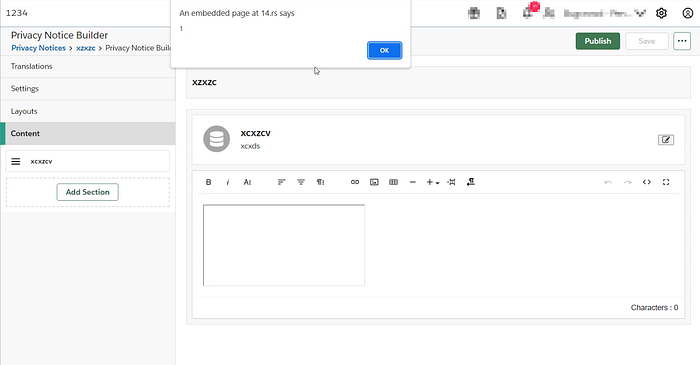
Task: Open the user profile icon
Action: tap(688, 13)
